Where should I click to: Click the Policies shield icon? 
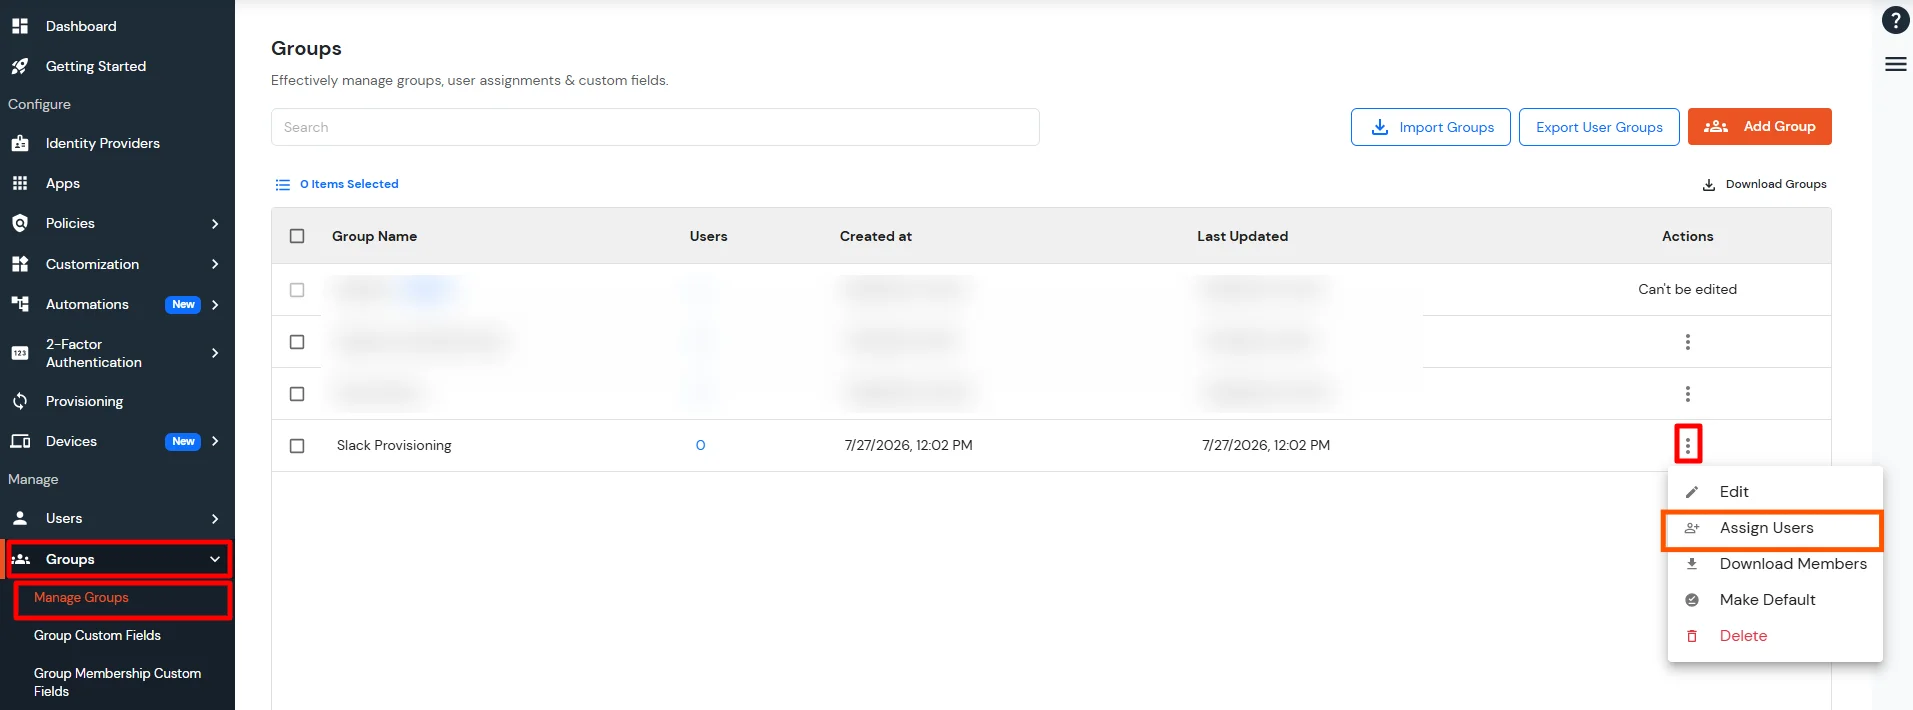(20, 223)
